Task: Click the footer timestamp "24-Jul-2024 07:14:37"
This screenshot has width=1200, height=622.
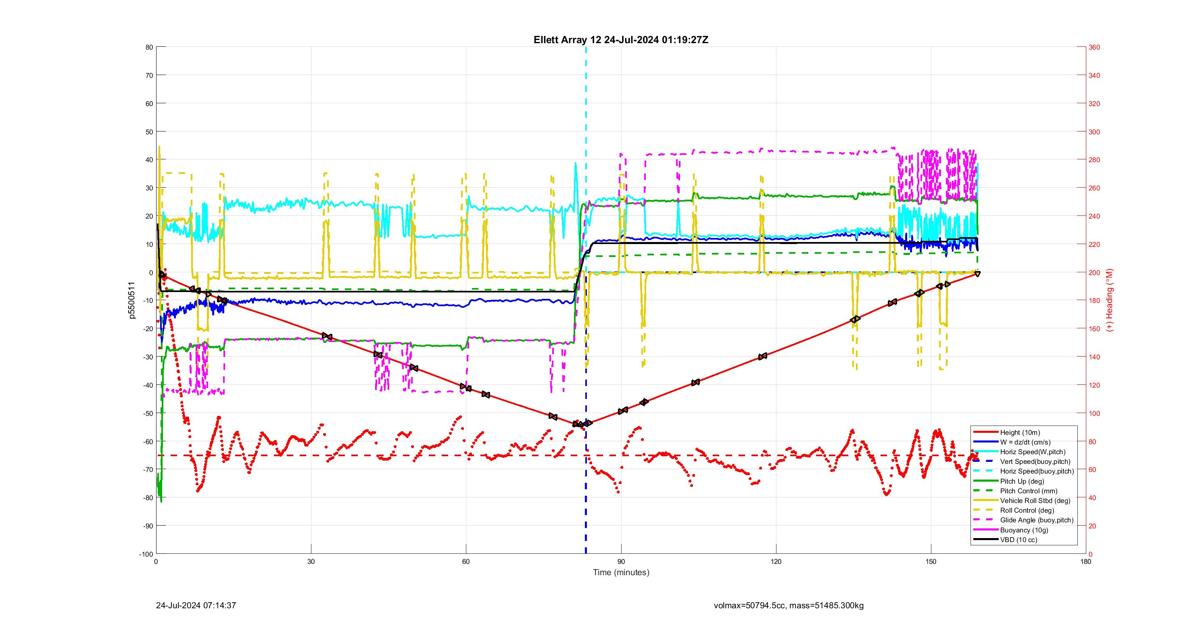Action: coord(196,605)
